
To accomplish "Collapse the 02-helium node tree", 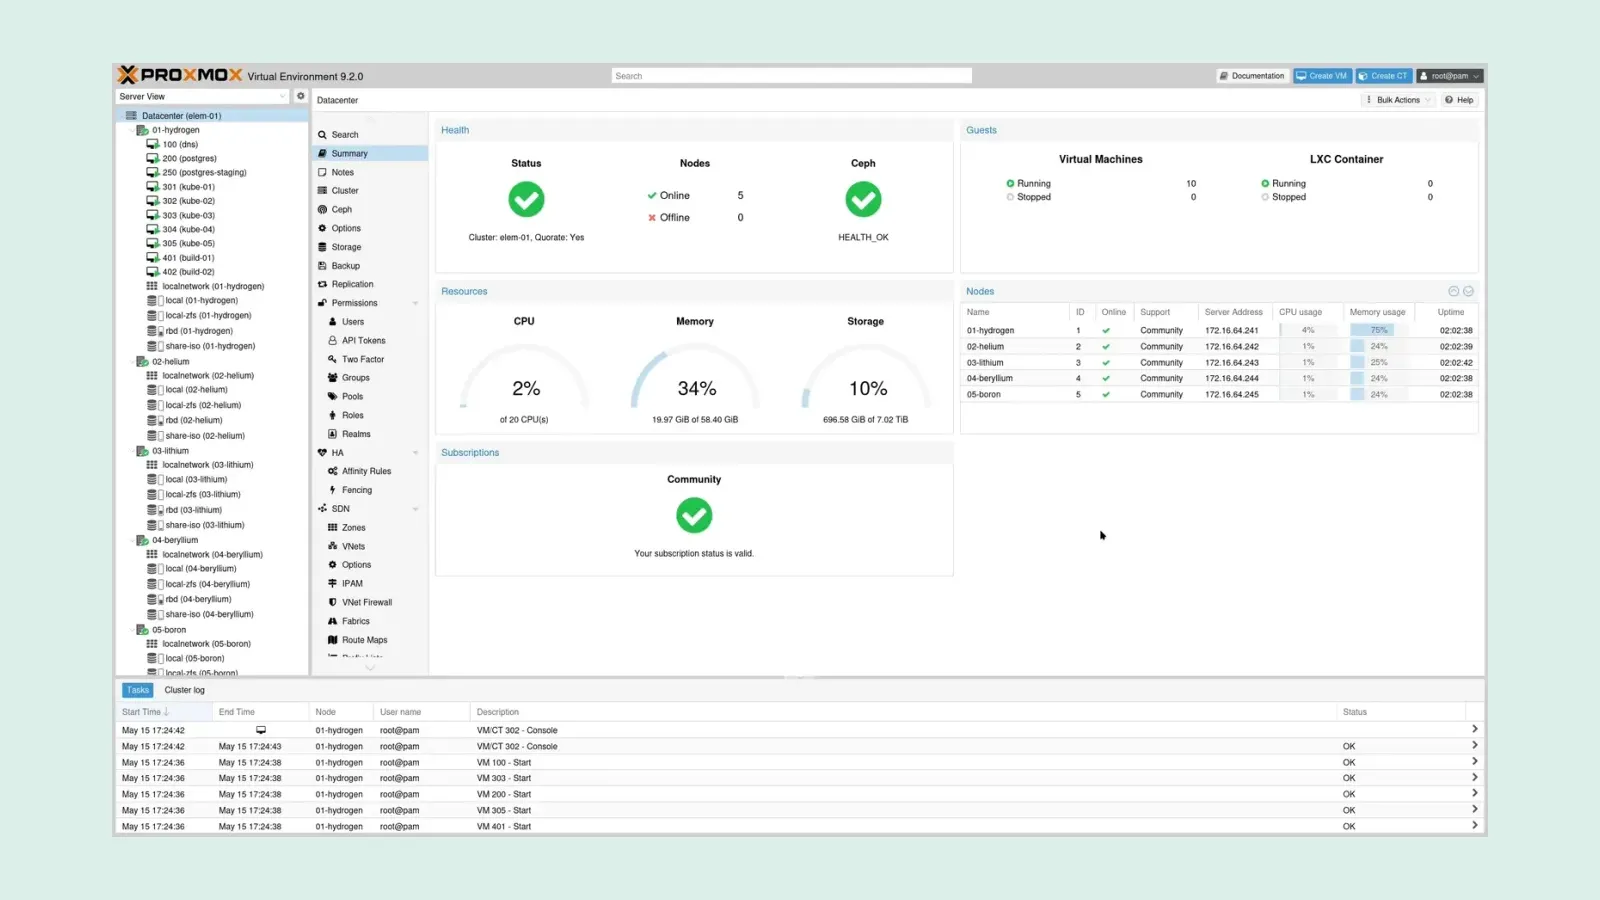I will click(x=131, y=362).
